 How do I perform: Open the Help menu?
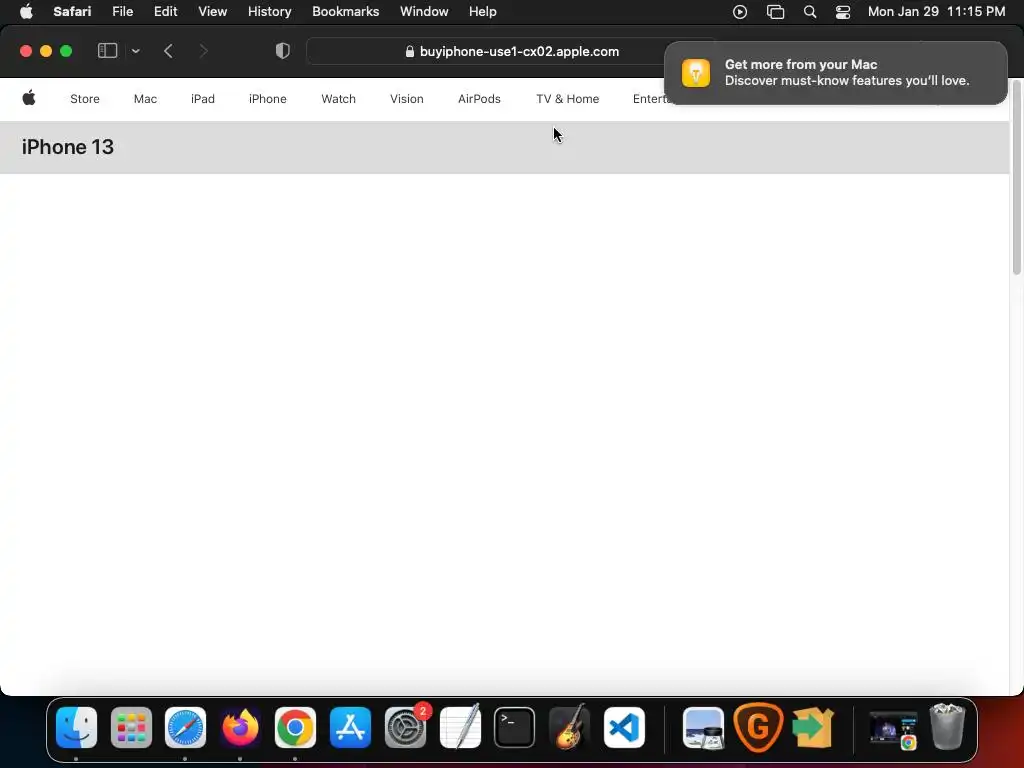pos(483,12)
